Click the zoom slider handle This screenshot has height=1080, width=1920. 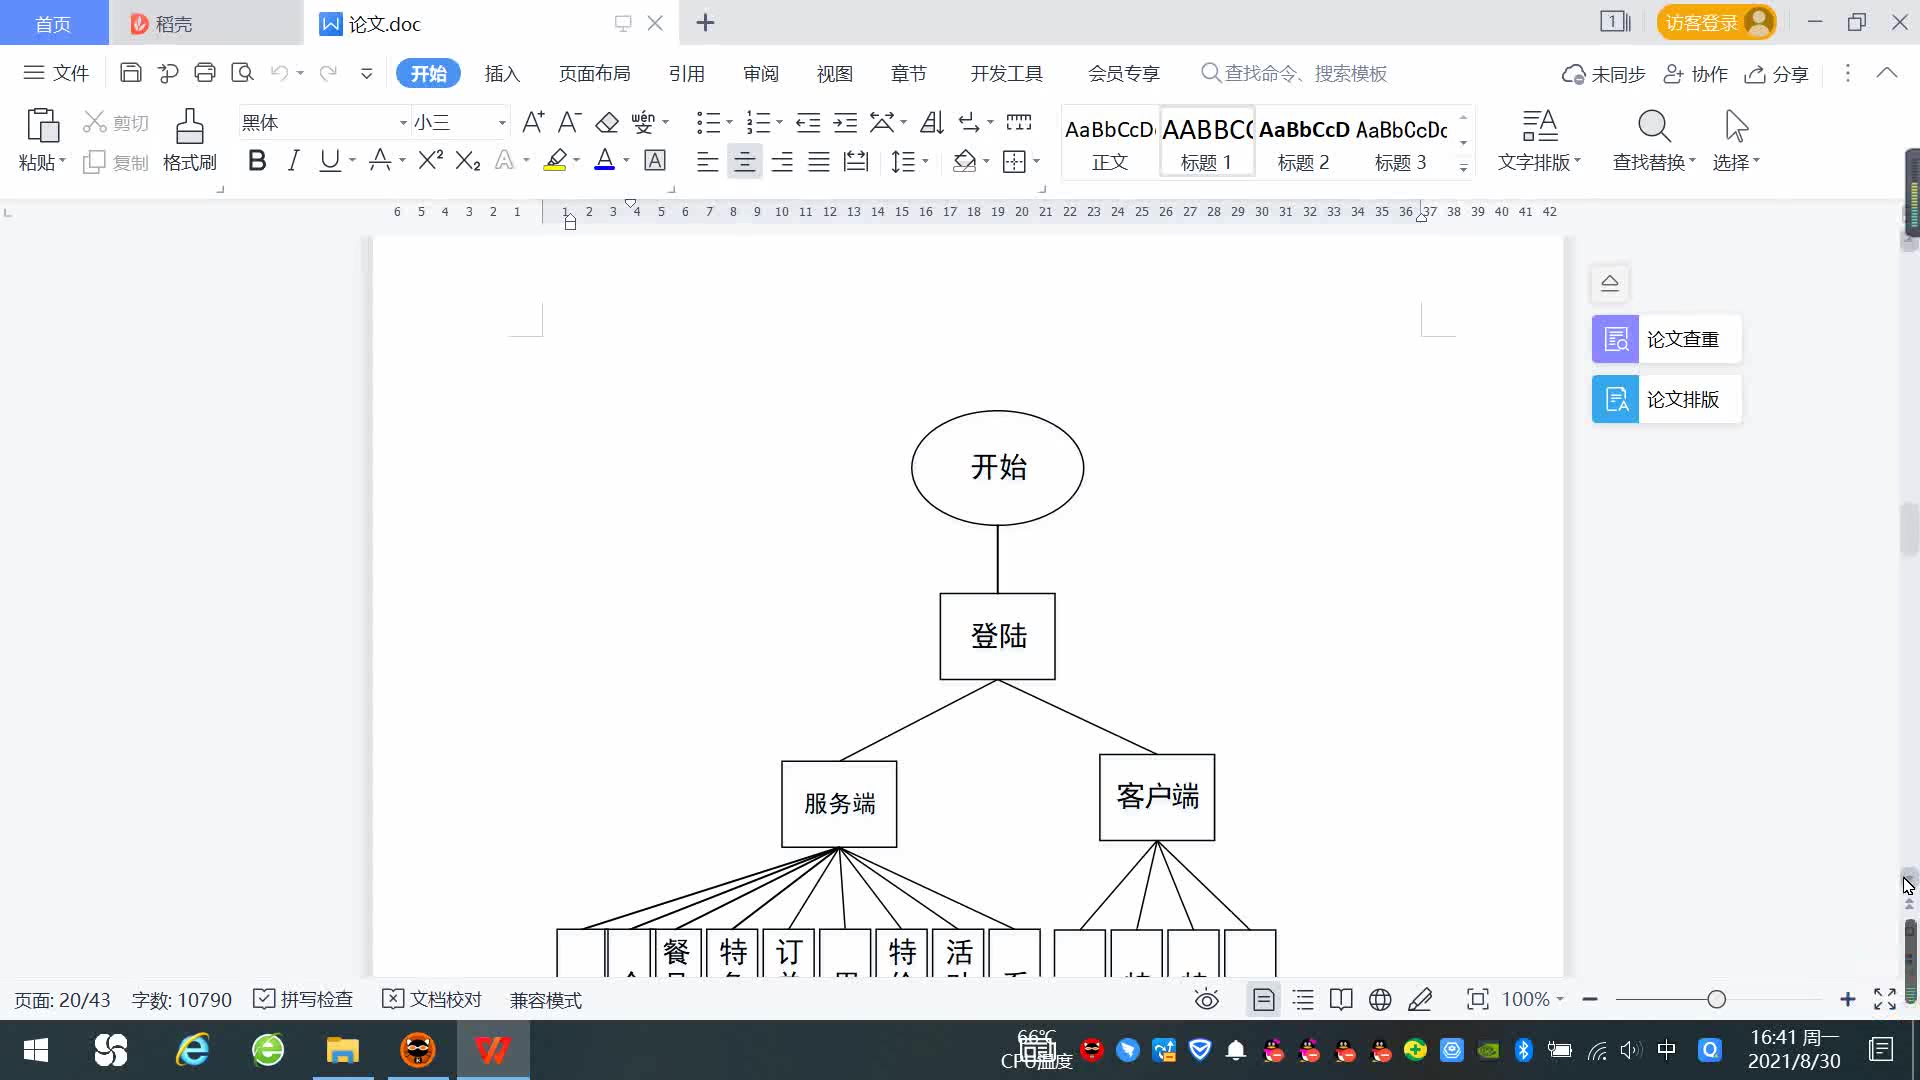click(x=1716, y=1000)
